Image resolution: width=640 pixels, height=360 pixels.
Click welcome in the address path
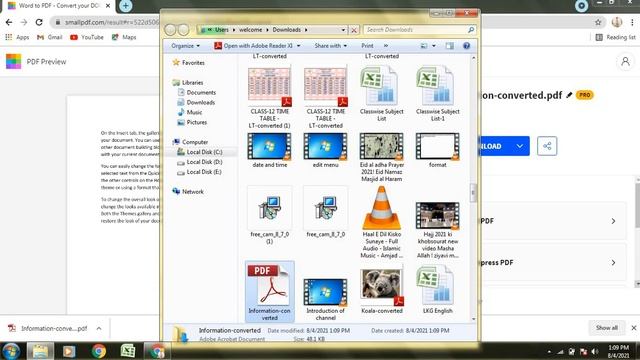(251, 30)
